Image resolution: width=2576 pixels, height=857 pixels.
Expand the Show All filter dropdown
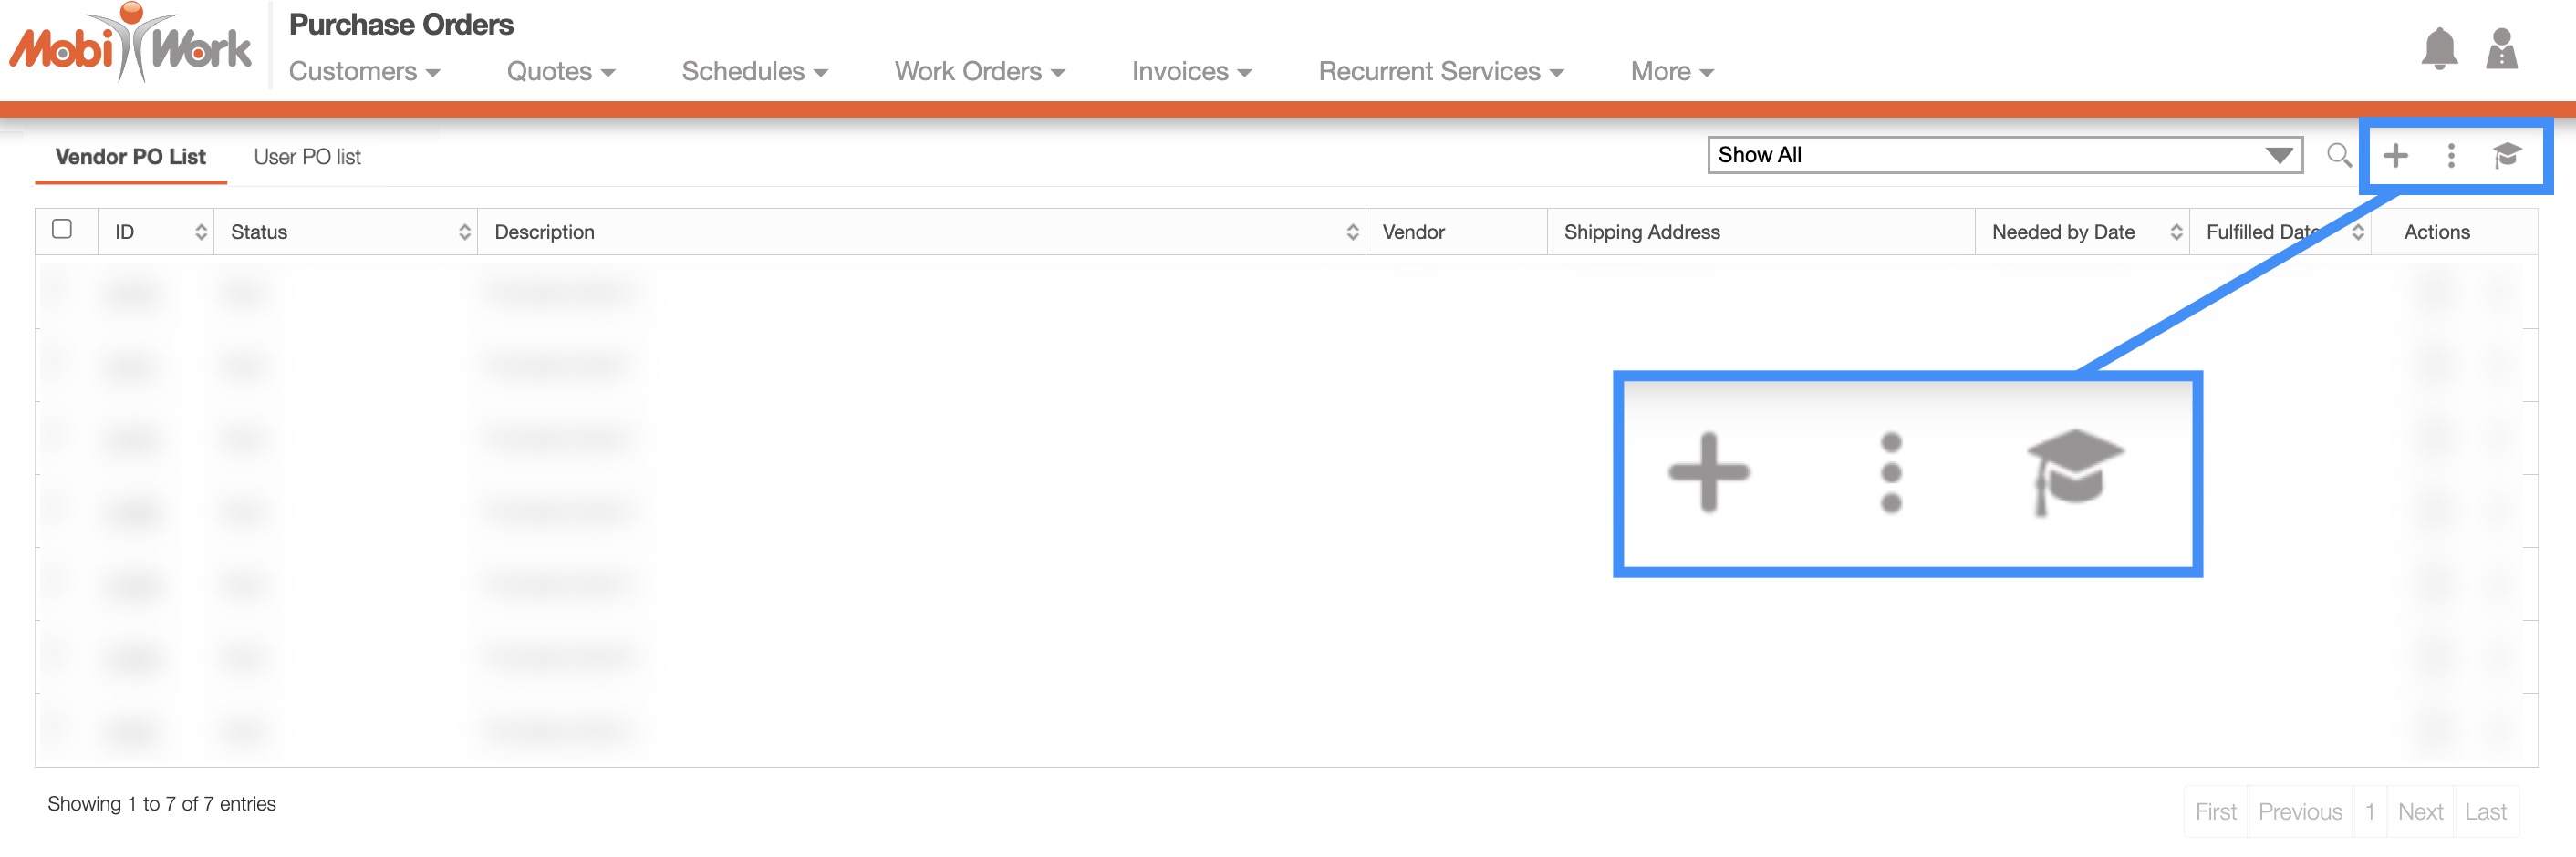pyautogui.click(x=2004, y=155)
